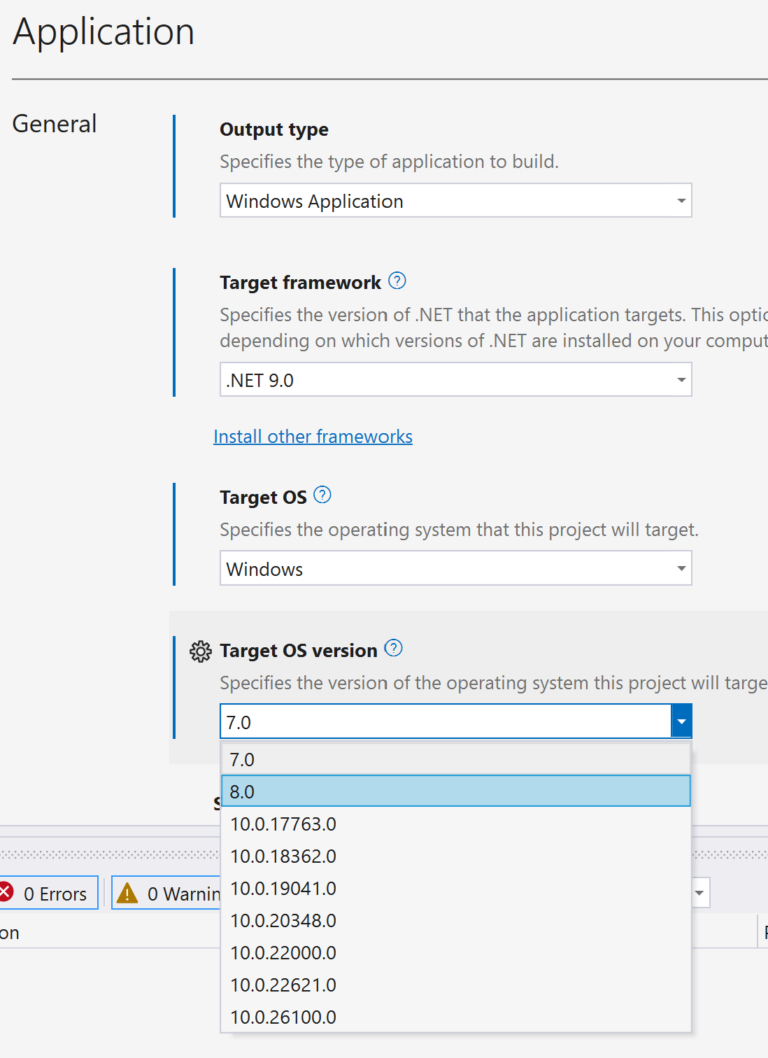Click the Install other frameworks link

tap(313, 436)
